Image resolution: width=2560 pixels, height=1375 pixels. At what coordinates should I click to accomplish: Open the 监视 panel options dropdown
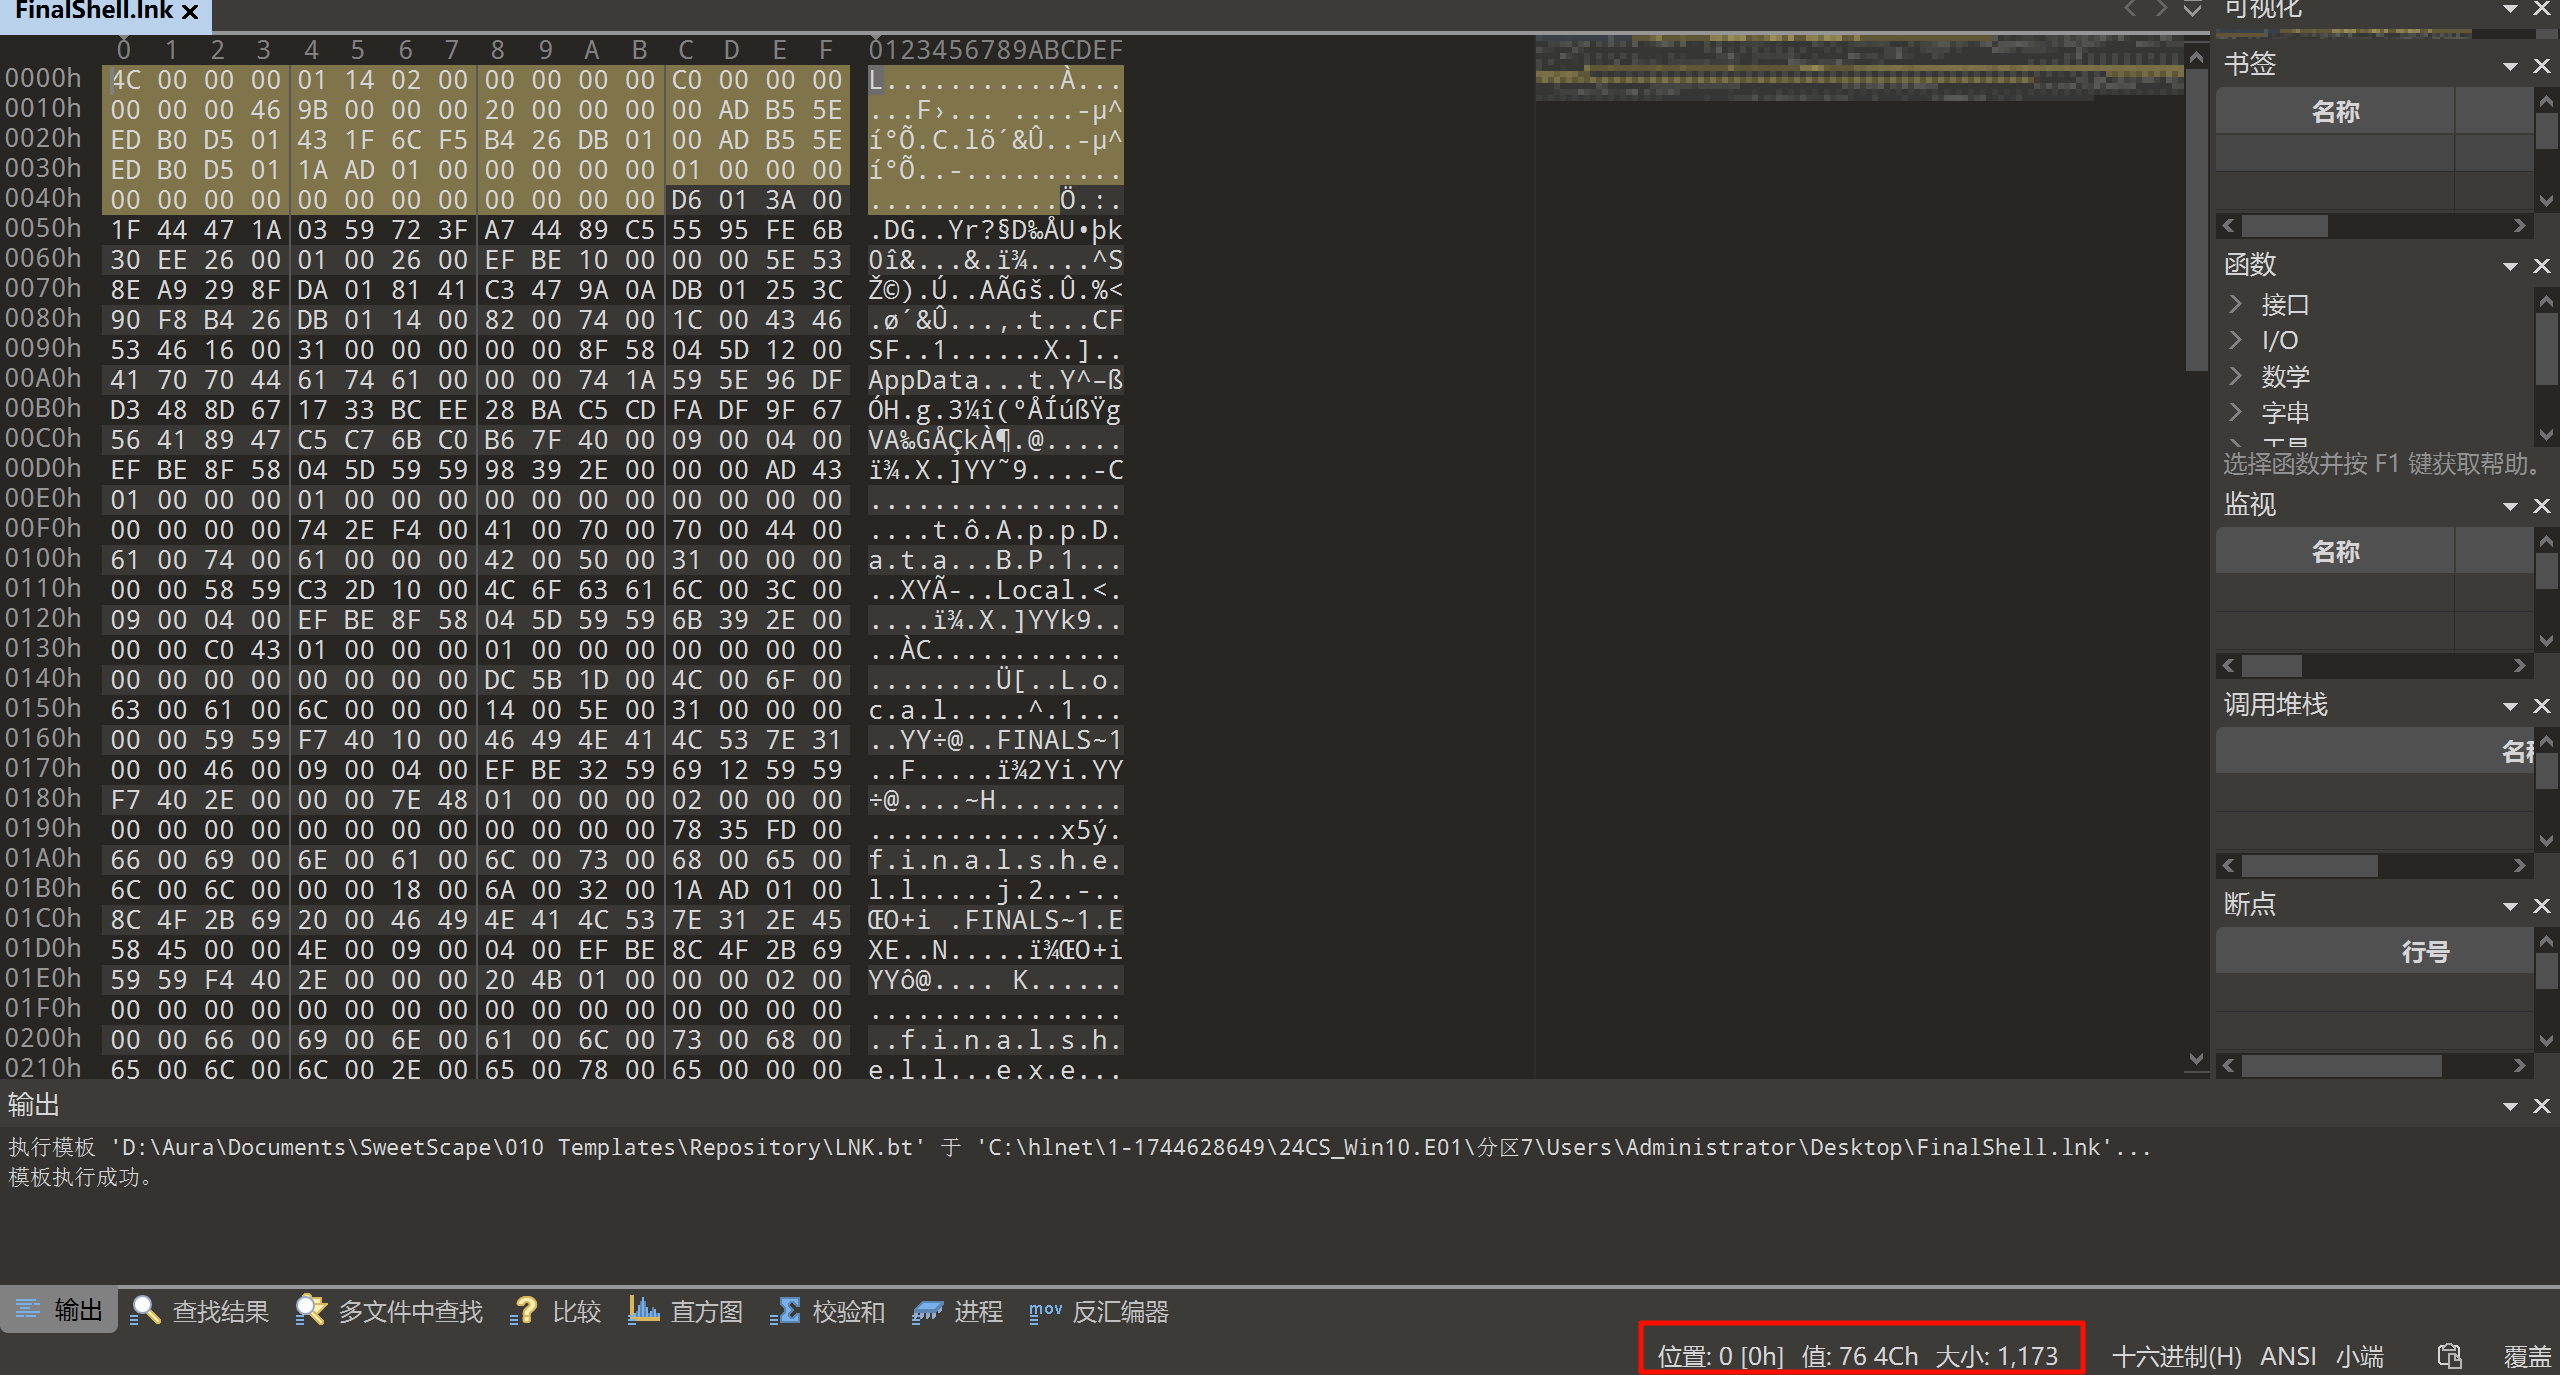(x=2510, y=506)
